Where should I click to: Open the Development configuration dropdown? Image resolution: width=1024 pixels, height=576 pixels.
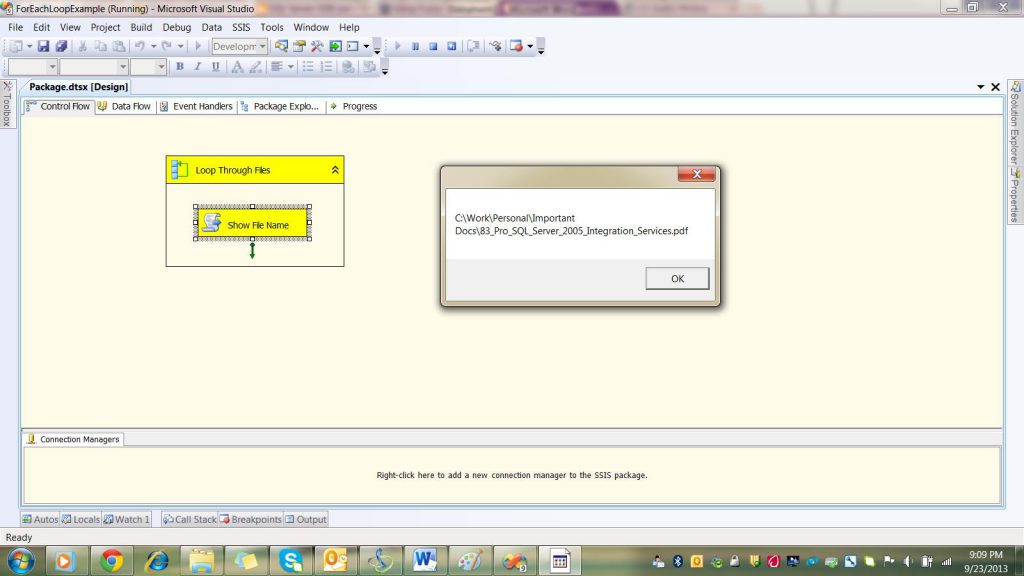pos(262,46)
